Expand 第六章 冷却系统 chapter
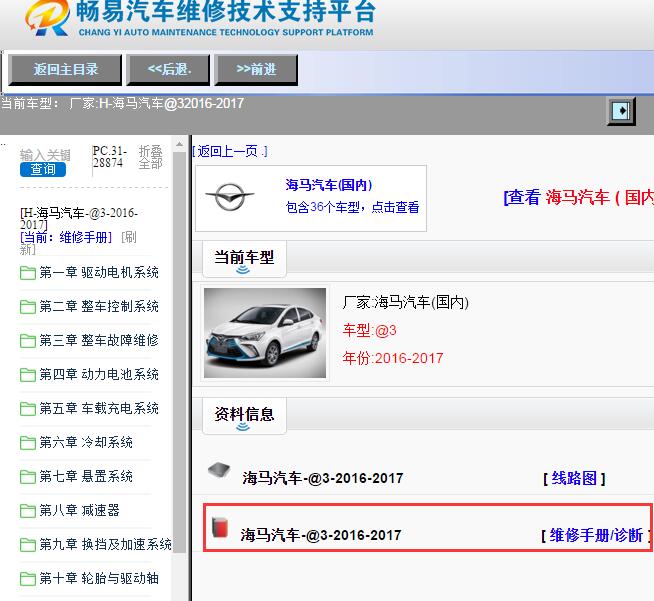This screenshot has width=654, height=601. 86,443
